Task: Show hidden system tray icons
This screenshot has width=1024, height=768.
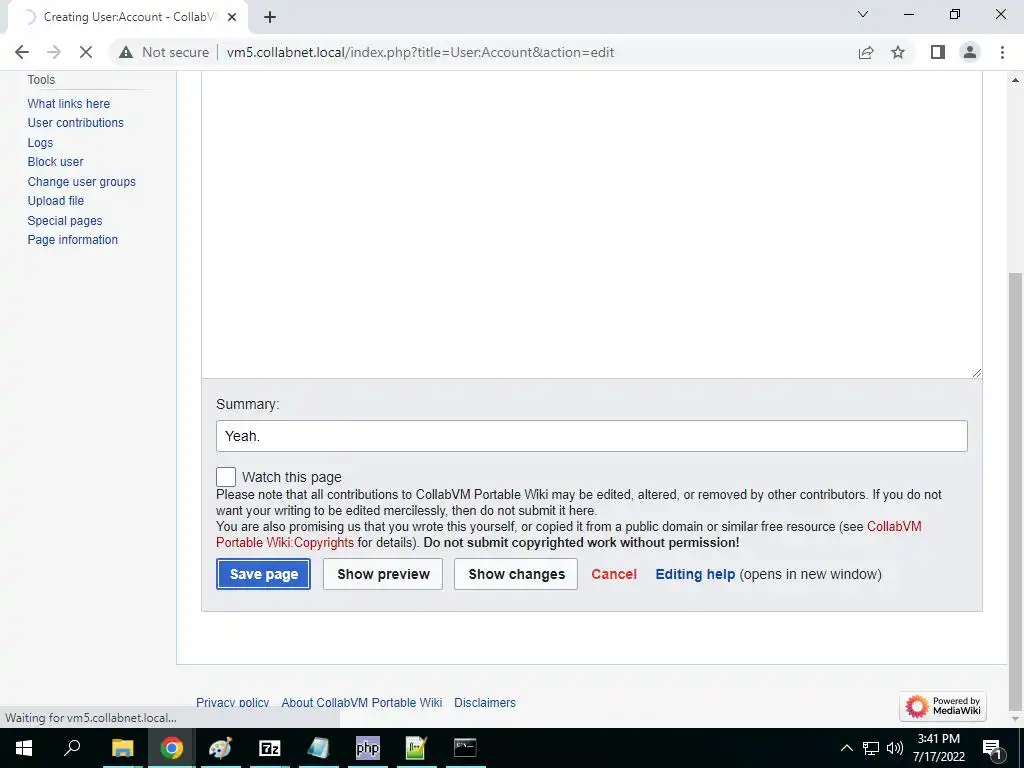Action: pos(846,748)
